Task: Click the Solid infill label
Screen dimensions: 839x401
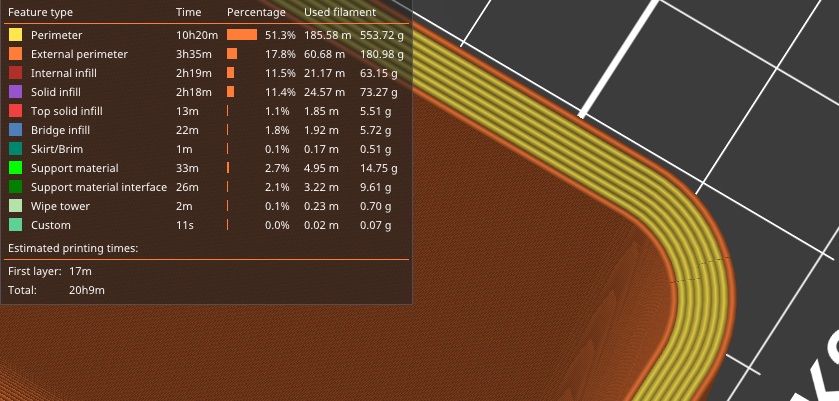Action: (x=56, y=92)
